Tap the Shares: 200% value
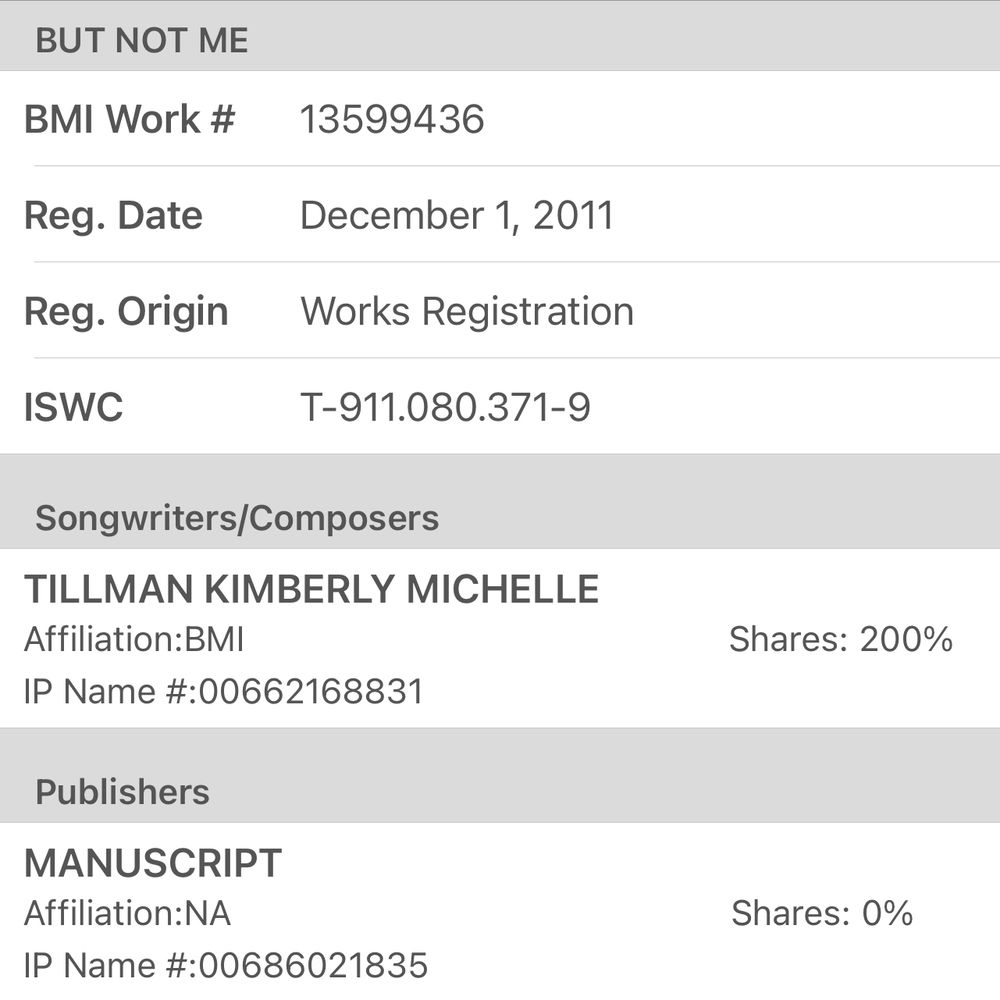Viewport: 1000px width, 1000px height. click(840, 640)
